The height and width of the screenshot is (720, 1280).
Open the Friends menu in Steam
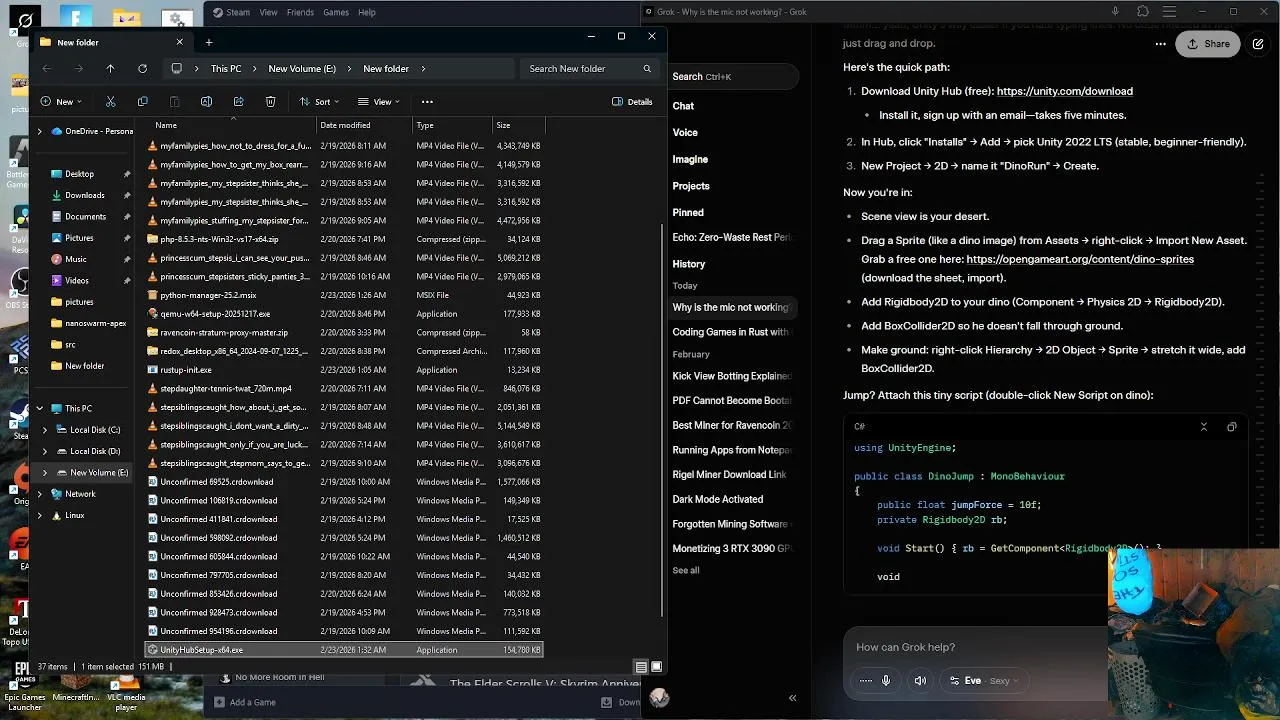(x=300, y=12)
